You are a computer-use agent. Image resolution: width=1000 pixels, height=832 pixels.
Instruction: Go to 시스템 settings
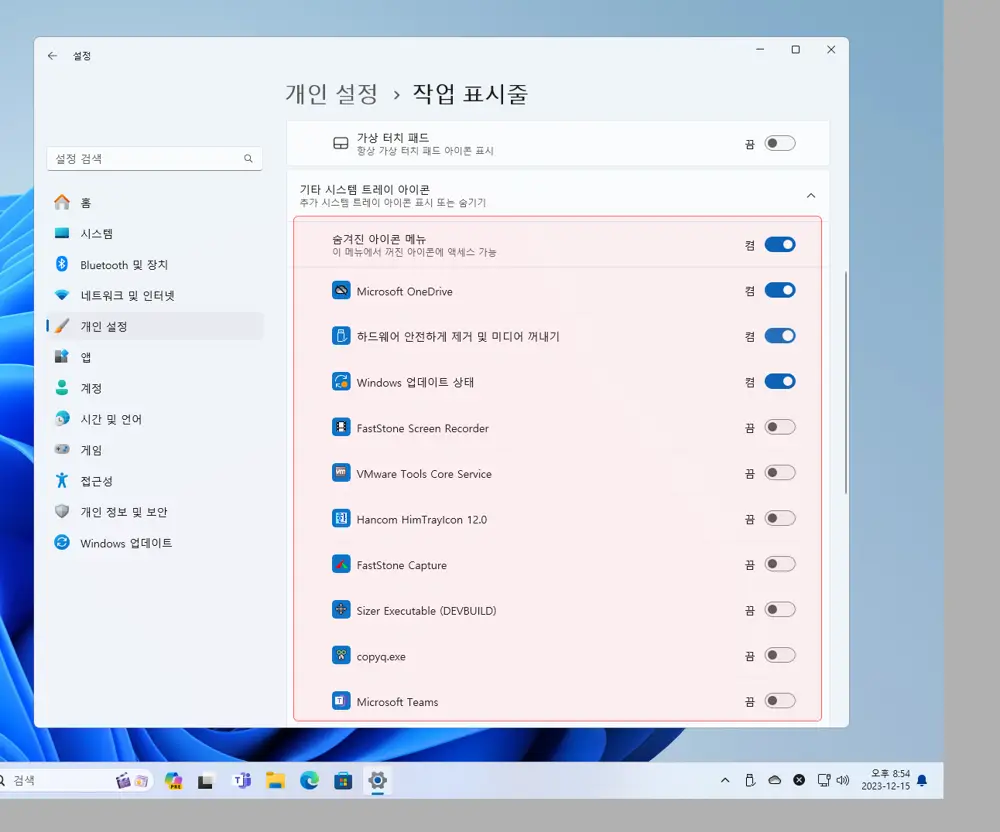[x=155, y=233]
